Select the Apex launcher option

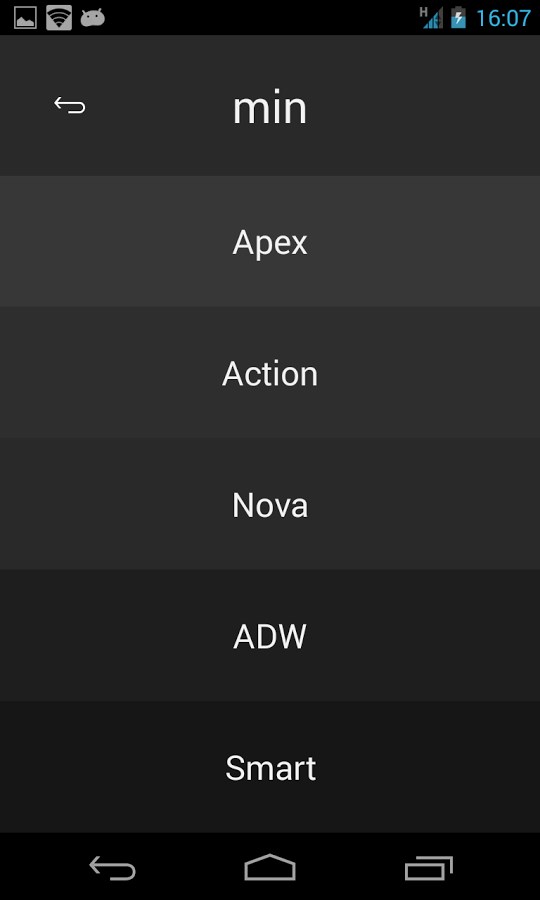(270, 241)
